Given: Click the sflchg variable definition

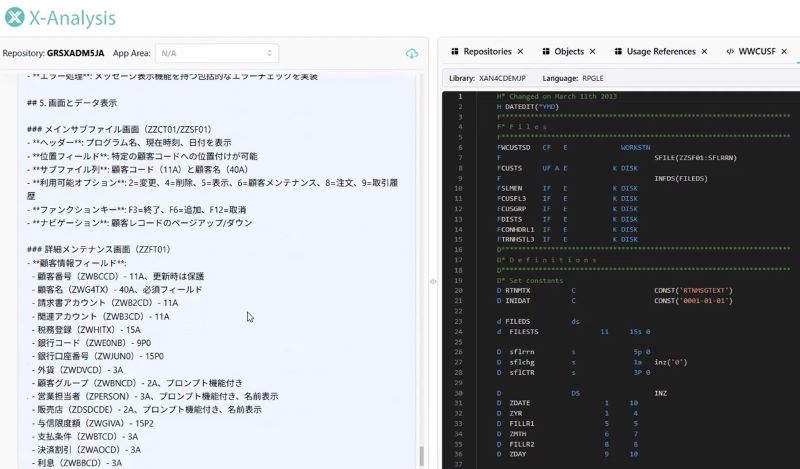Looking at the screenshot, I should pyautogui.click(x=592, y=362).
